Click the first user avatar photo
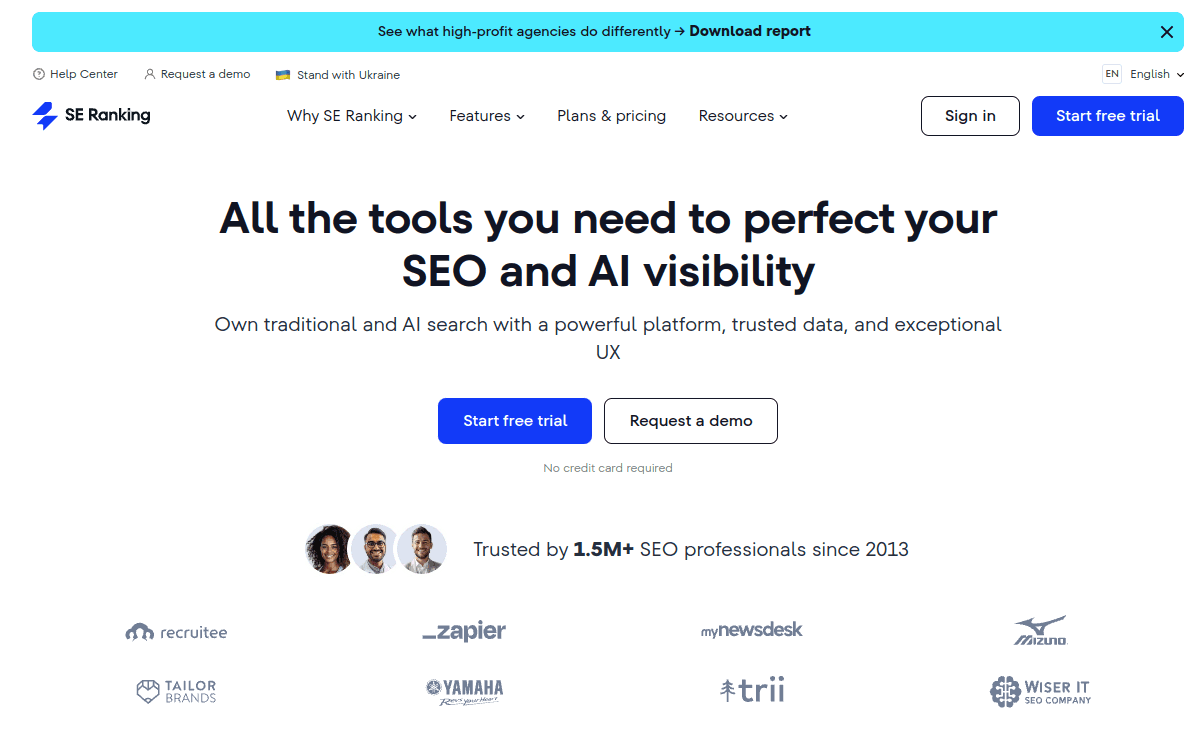 pyautogui.click(x=329, y=549)
